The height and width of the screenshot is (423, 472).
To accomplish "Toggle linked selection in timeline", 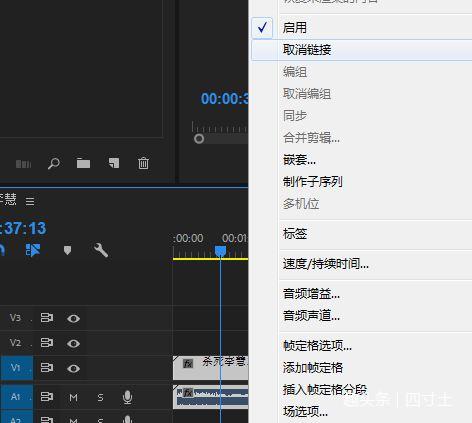I will click(33, 250).
